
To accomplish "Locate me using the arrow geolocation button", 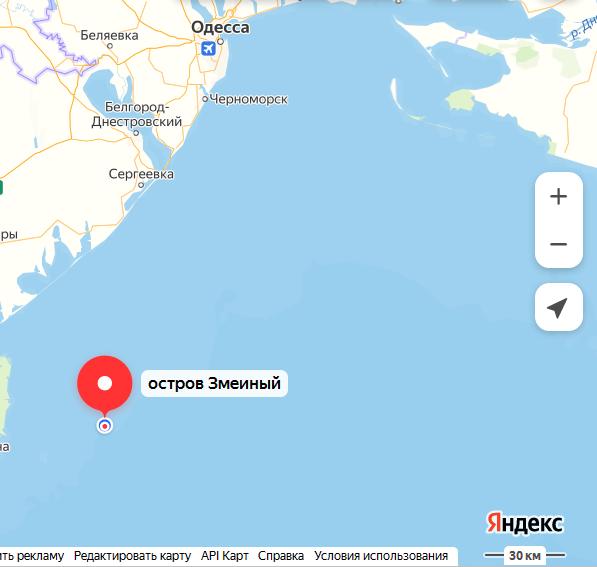I will pyautogui.click(x=559, y=307).
